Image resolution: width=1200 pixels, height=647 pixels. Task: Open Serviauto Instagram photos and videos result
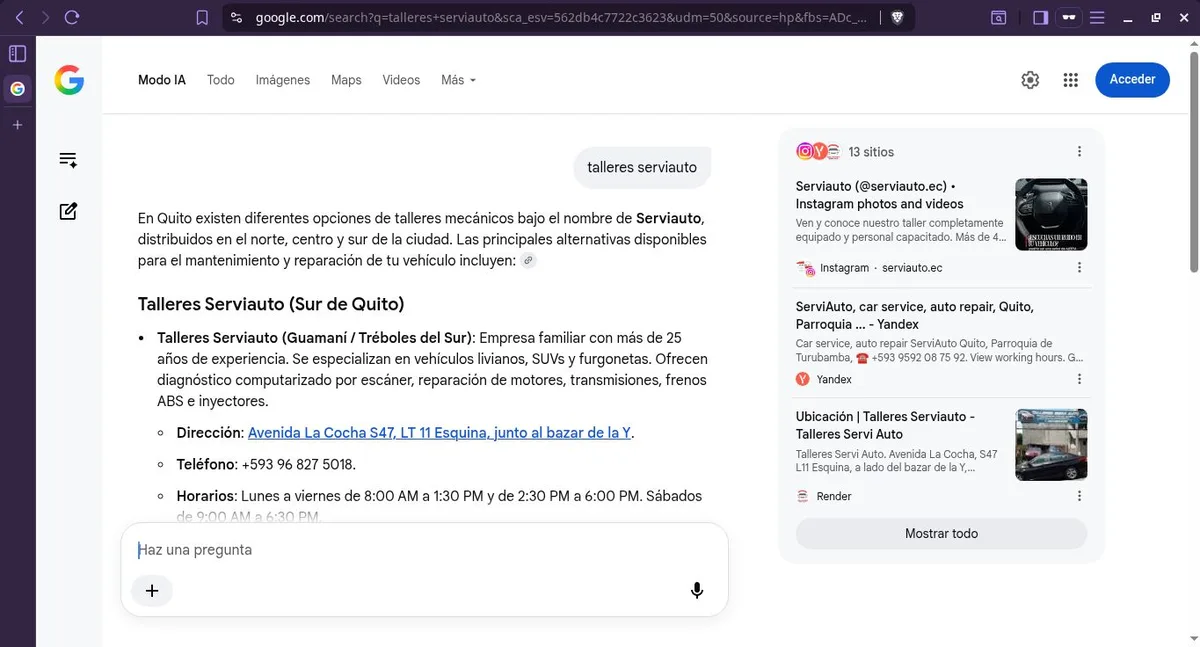tap(880, 195)
